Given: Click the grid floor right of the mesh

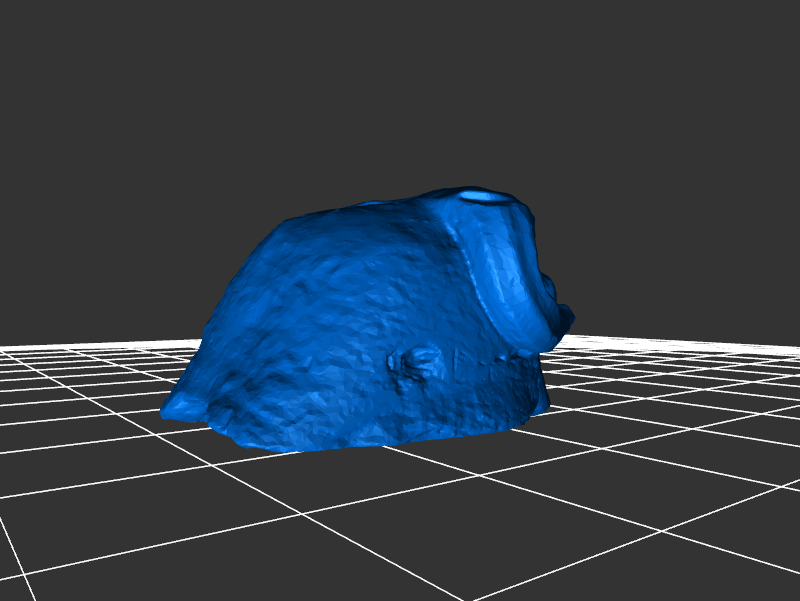Looking at the screenshot, I should (x=660, y=400).
